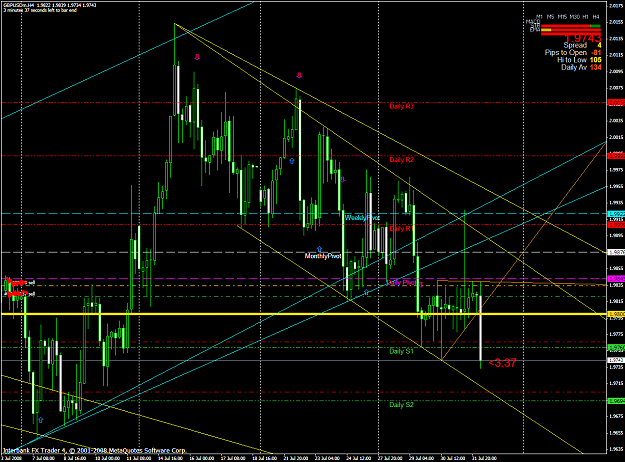Viewport: 625px width, 462px height.
Task: Click the green Daily S1 label
Action: click(x=401, y=351)
